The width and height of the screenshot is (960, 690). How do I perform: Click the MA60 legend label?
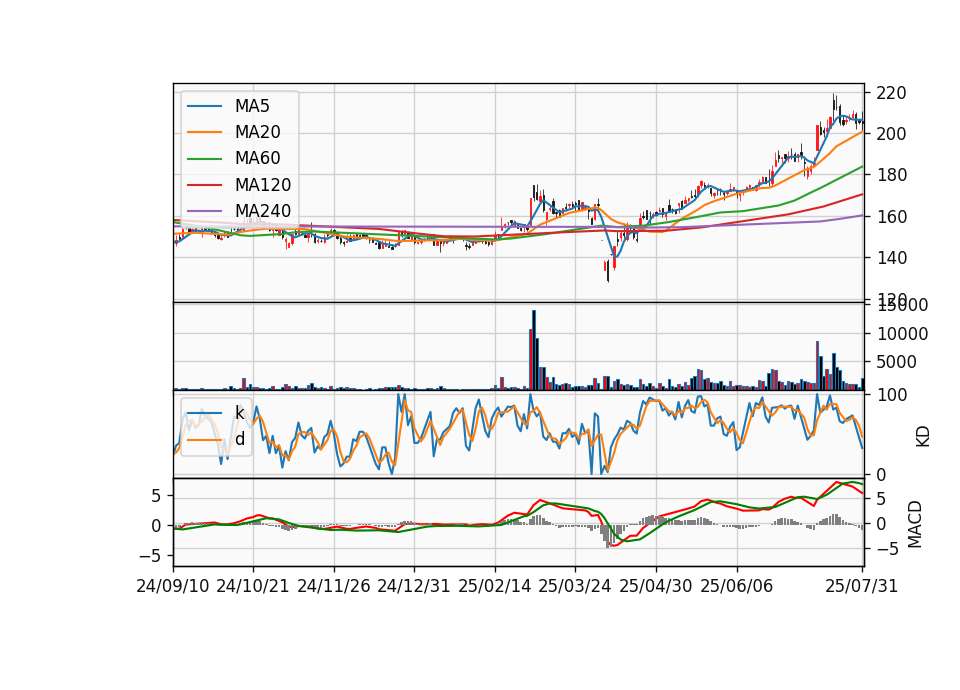pos(257,159)
